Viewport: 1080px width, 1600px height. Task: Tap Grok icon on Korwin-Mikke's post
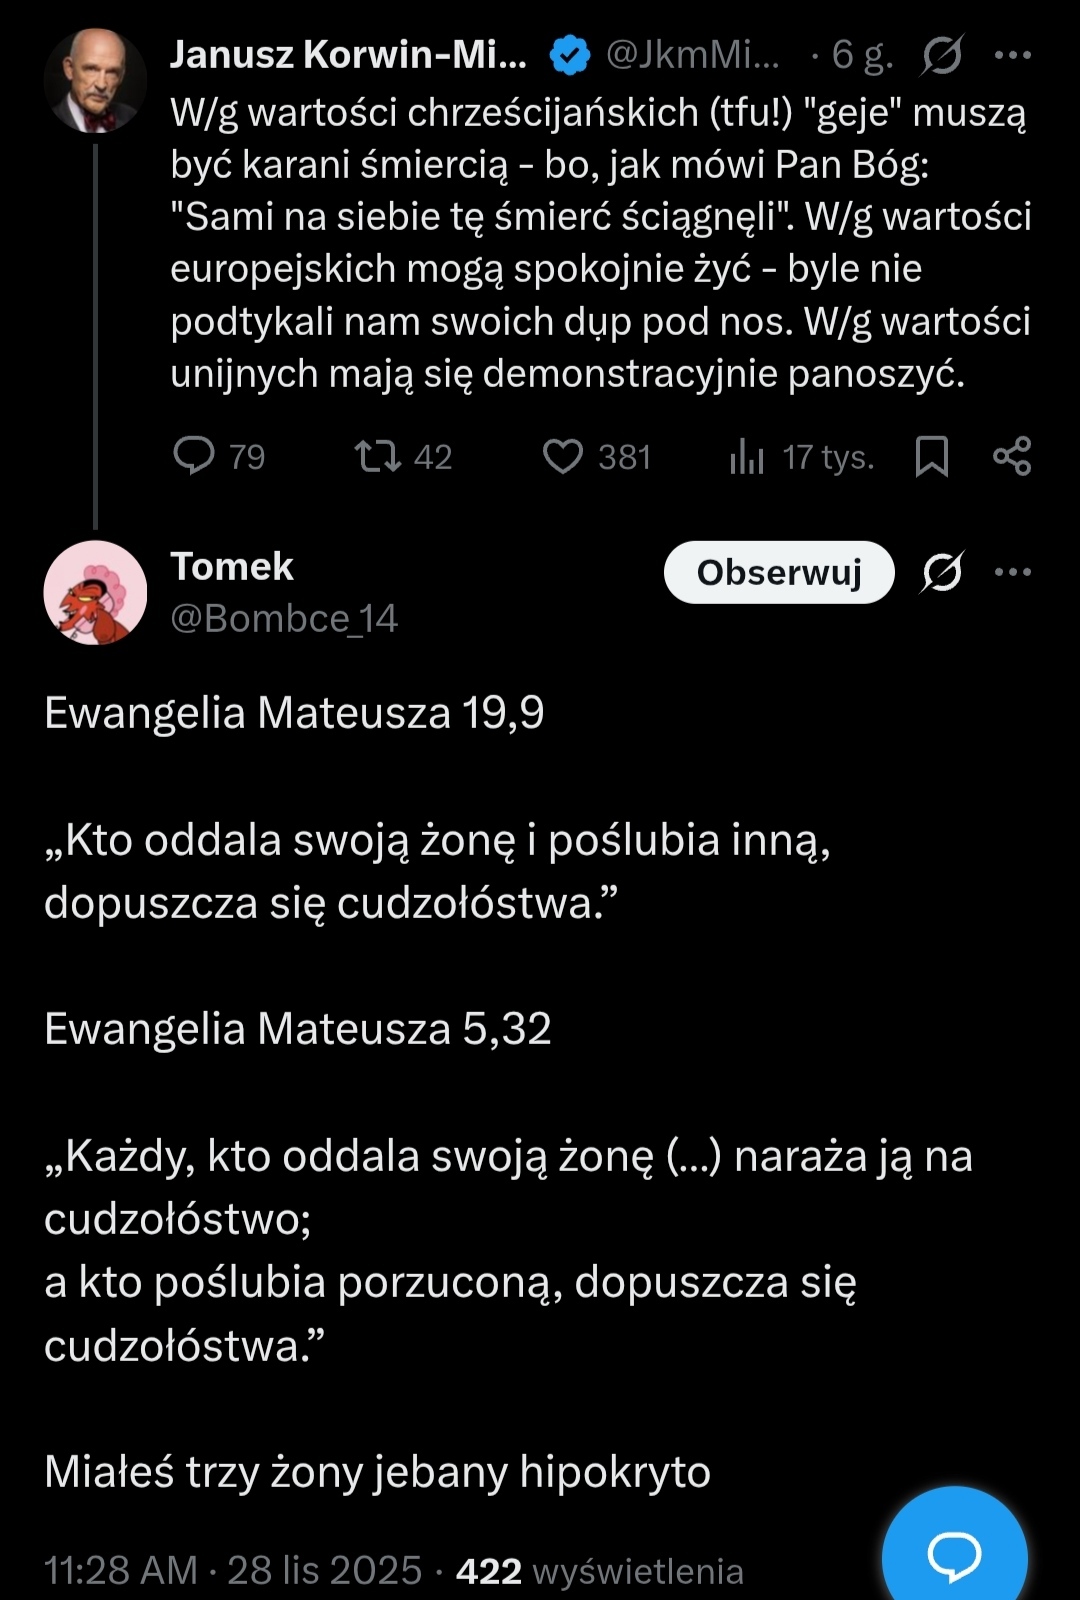942,55
